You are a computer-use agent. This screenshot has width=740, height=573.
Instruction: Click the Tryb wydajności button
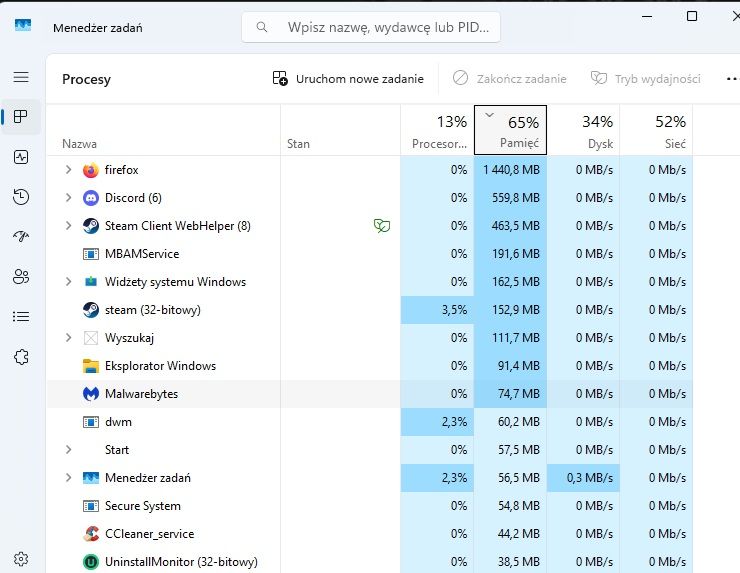(x=646, y=79)
